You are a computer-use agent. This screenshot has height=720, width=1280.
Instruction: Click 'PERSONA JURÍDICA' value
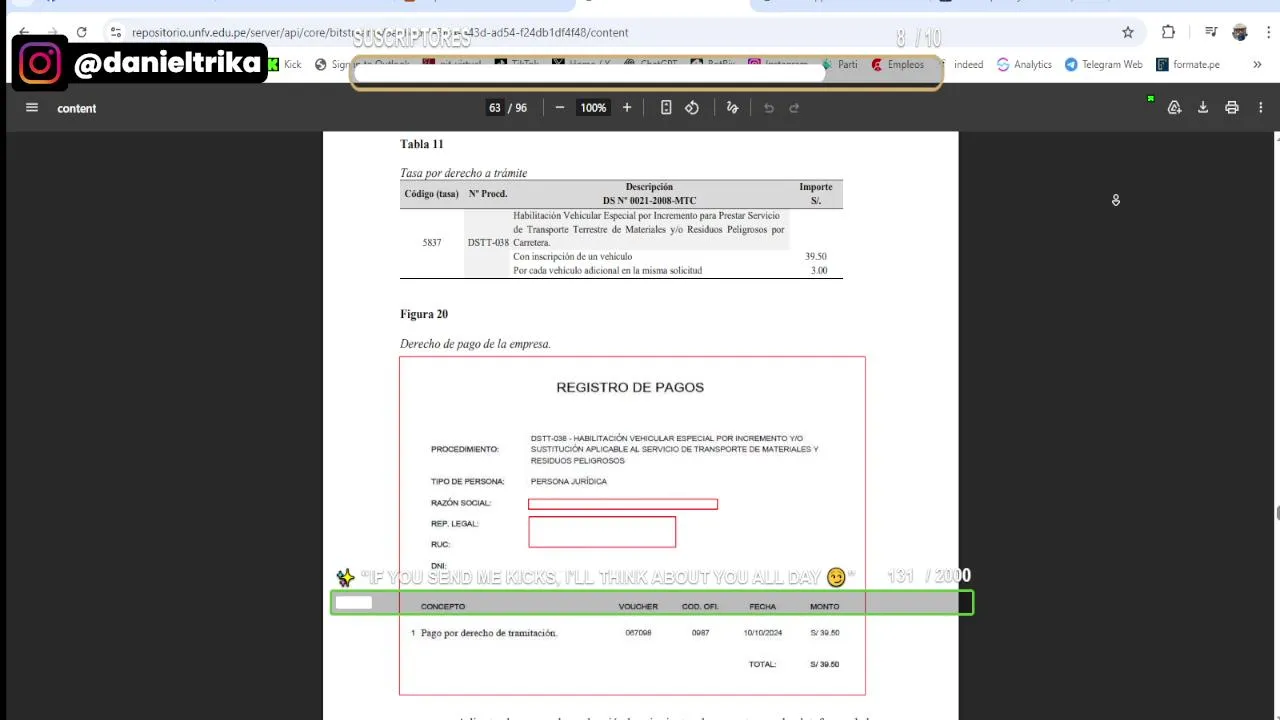(x=569, y=482)
